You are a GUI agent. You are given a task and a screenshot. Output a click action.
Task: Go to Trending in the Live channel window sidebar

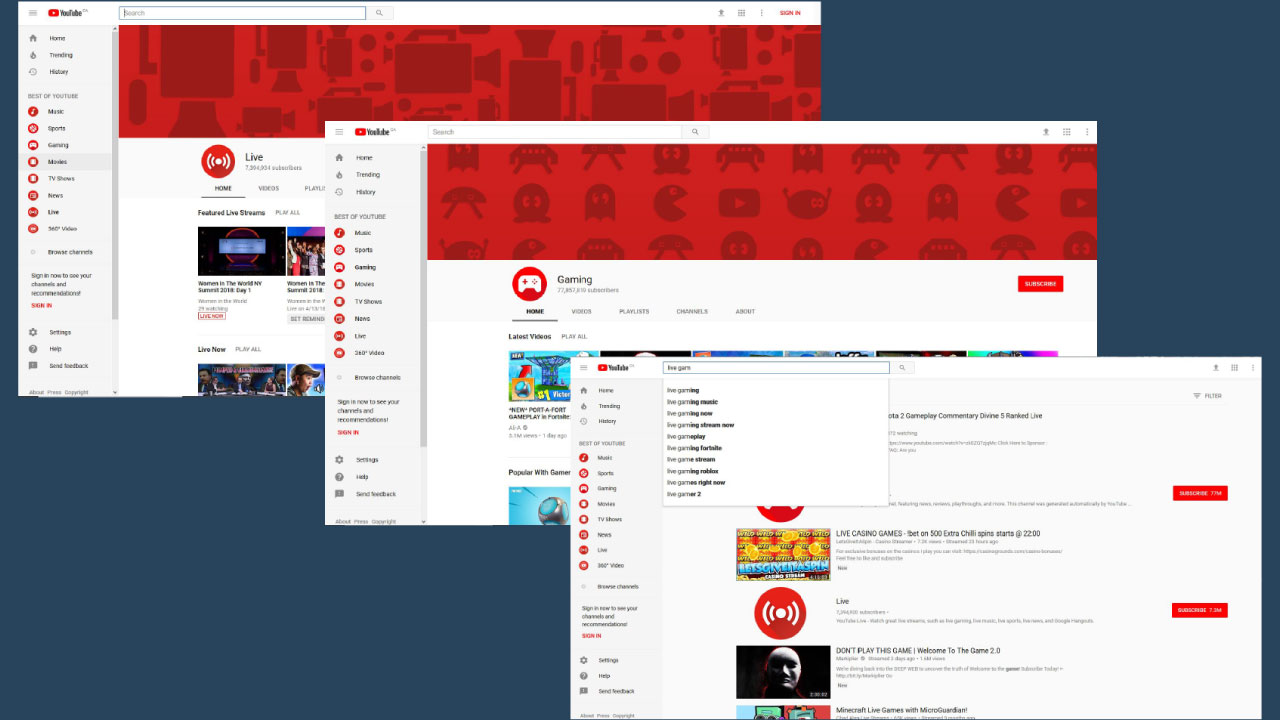50,55
